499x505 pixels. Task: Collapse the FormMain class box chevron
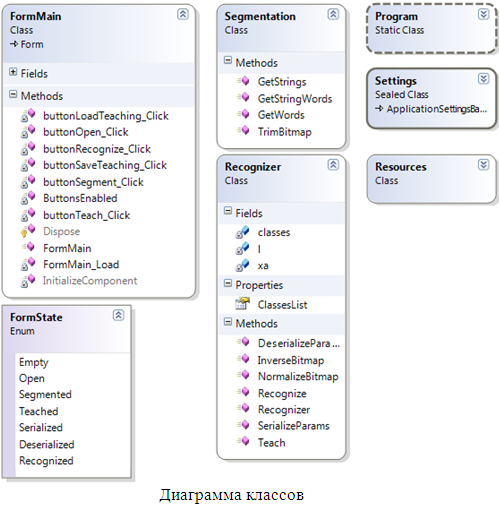183,14
